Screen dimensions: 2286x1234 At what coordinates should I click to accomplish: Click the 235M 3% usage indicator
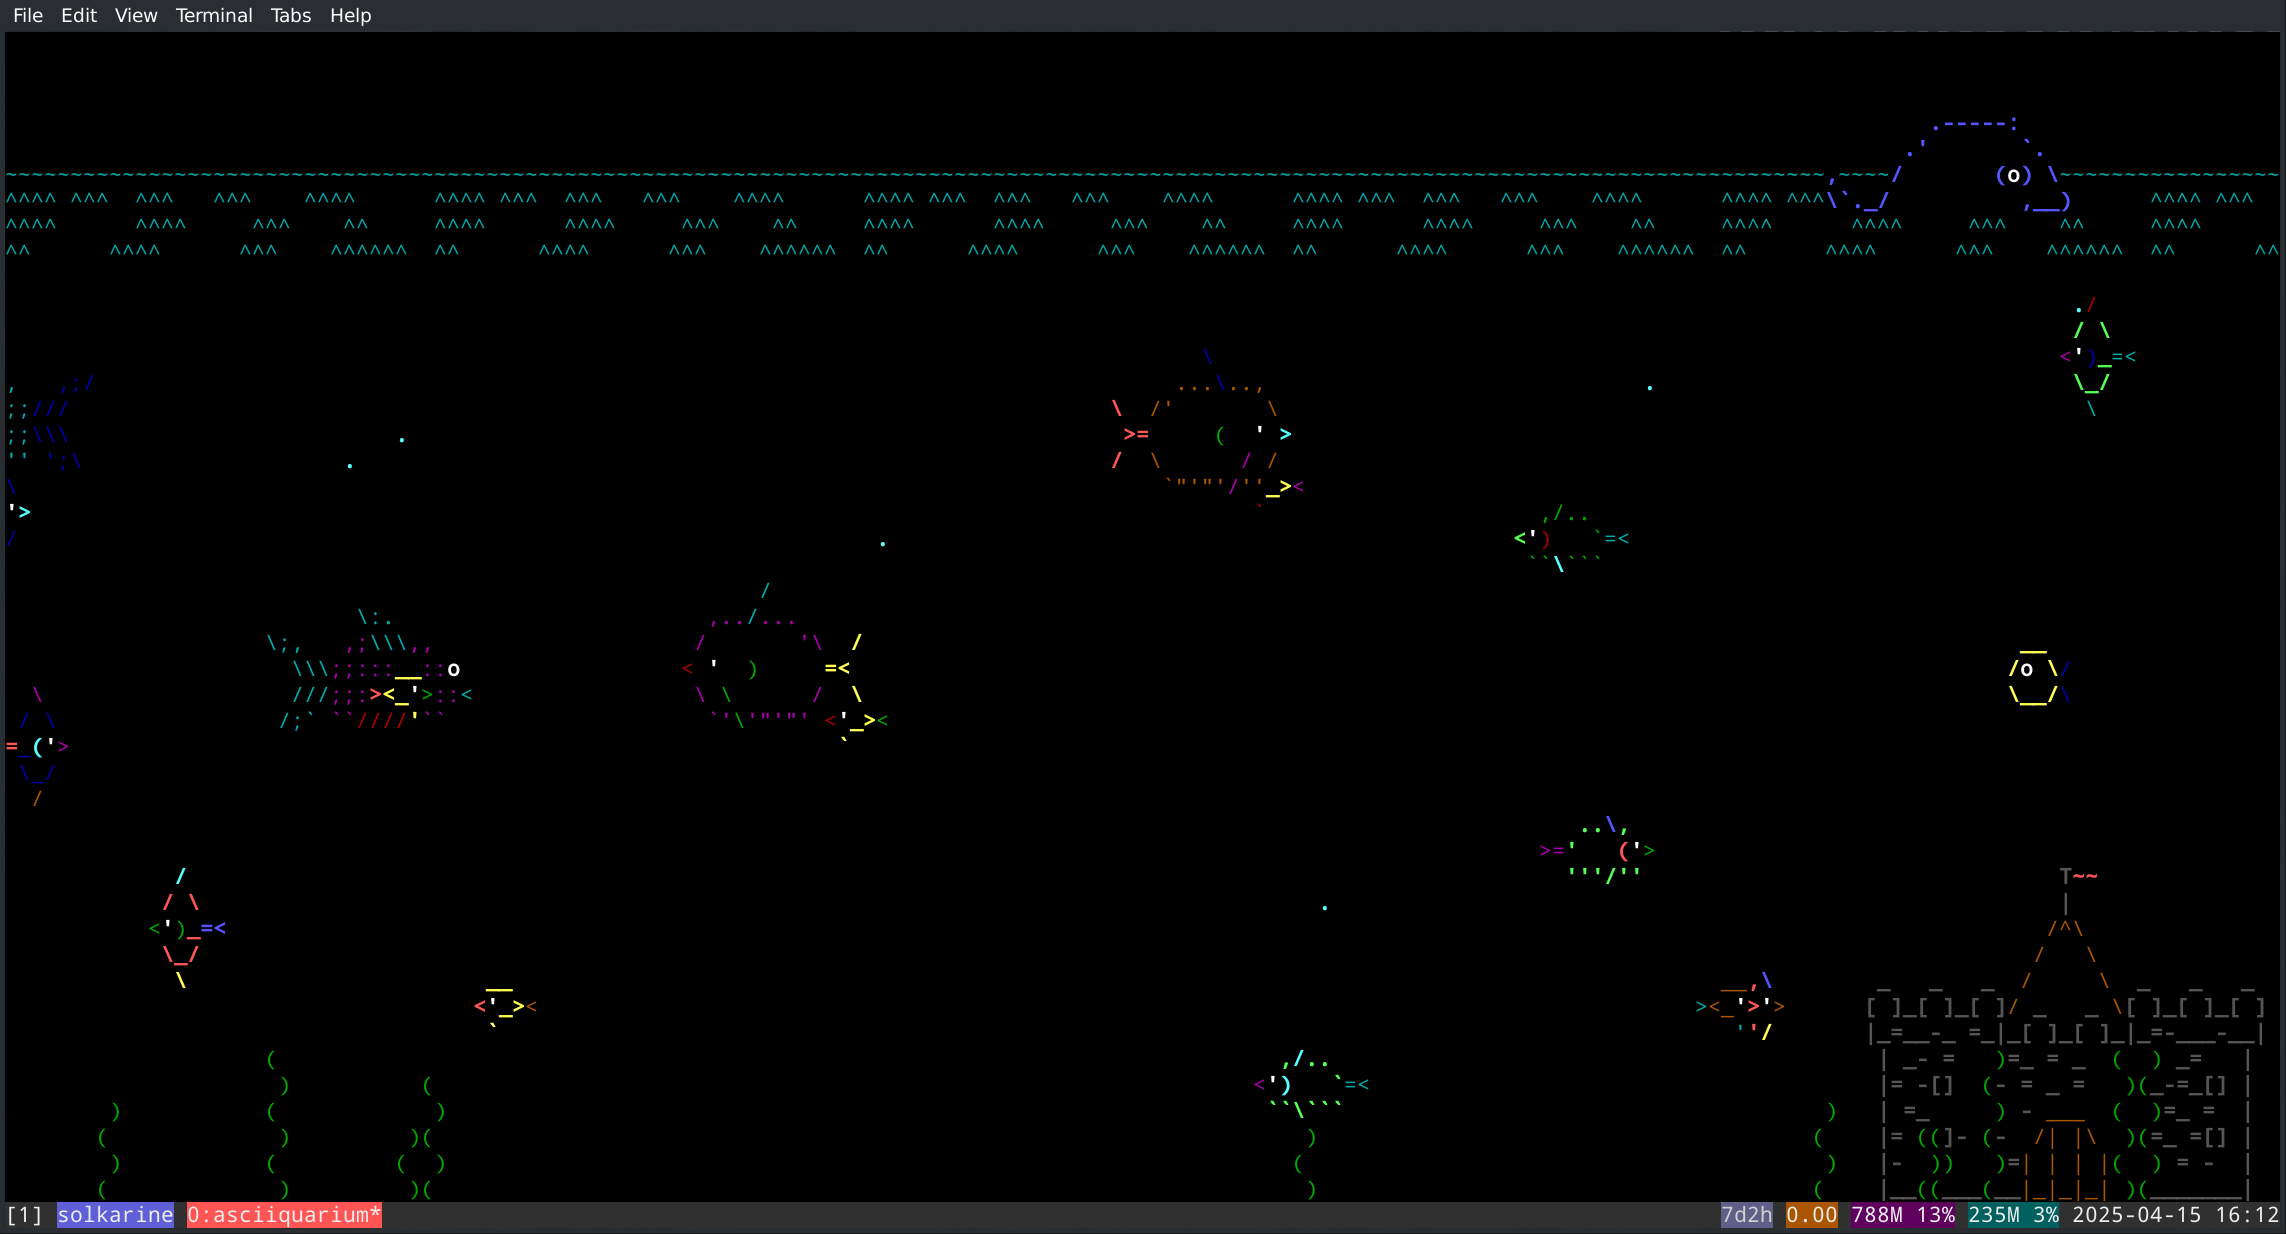tap(2013, 1215)
